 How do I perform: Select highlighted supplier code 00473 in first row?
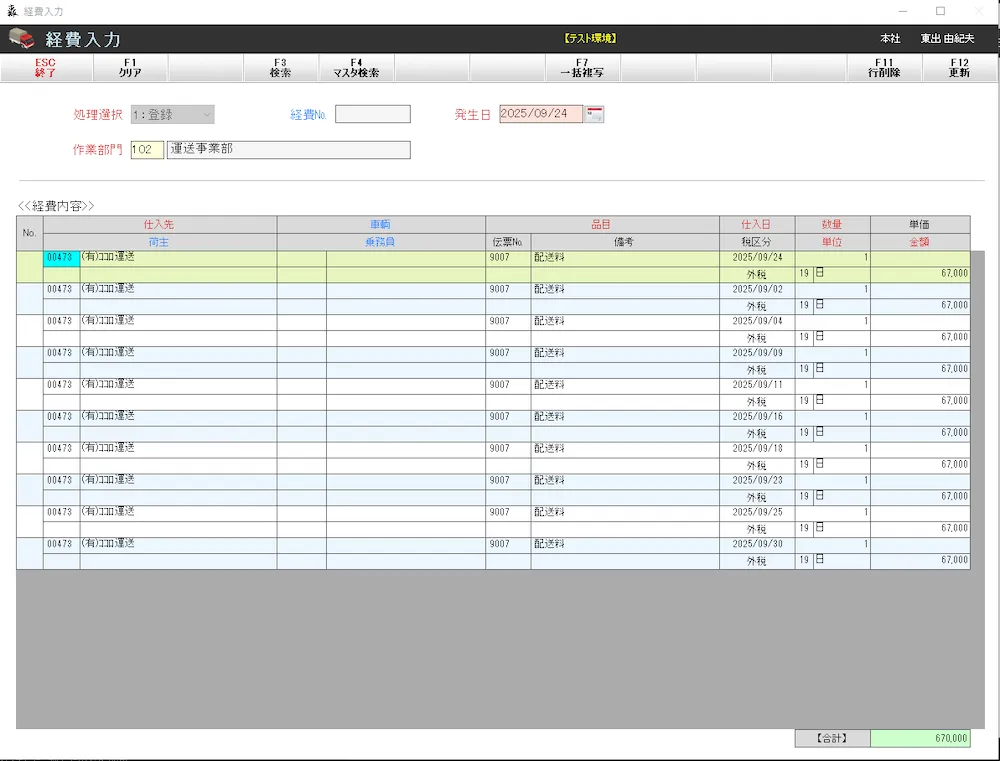(x=61, y=258)
